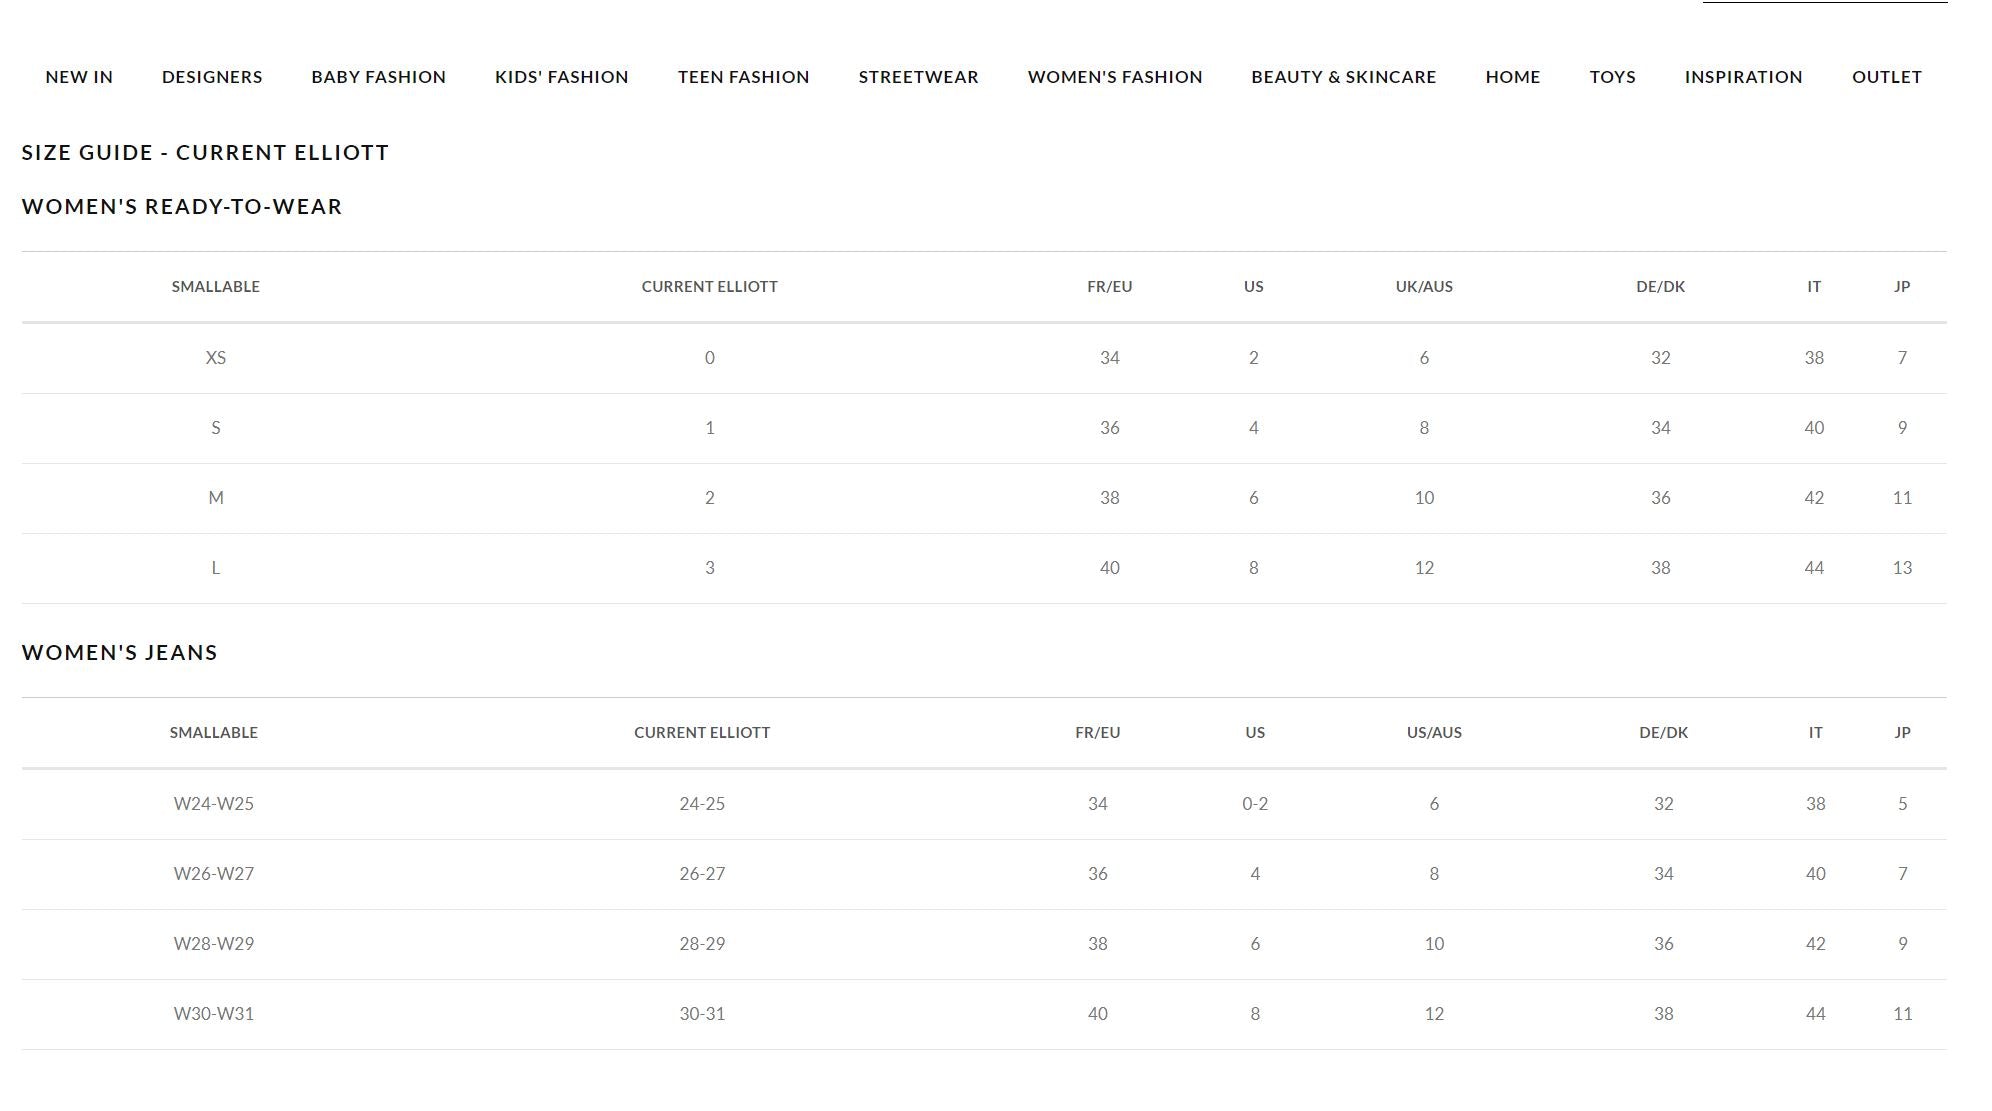Select Teen Fashion in navigation
Screen dimensions: 1992x1111
pyautogui.click(x=743, y=77)
